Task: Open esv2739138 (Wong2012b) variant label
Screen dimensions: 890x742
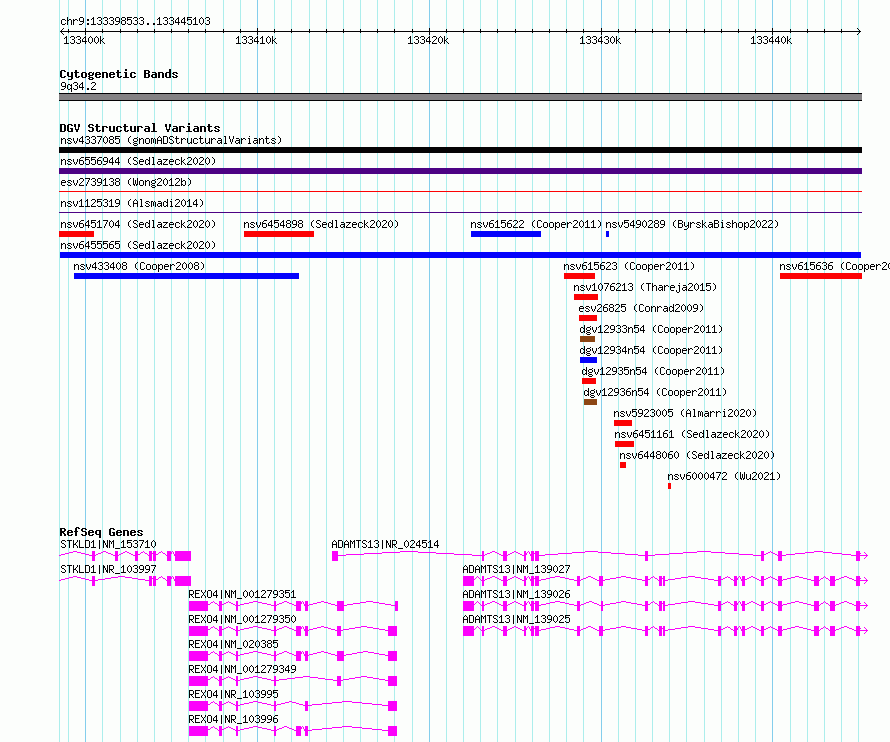Action: 126,182
